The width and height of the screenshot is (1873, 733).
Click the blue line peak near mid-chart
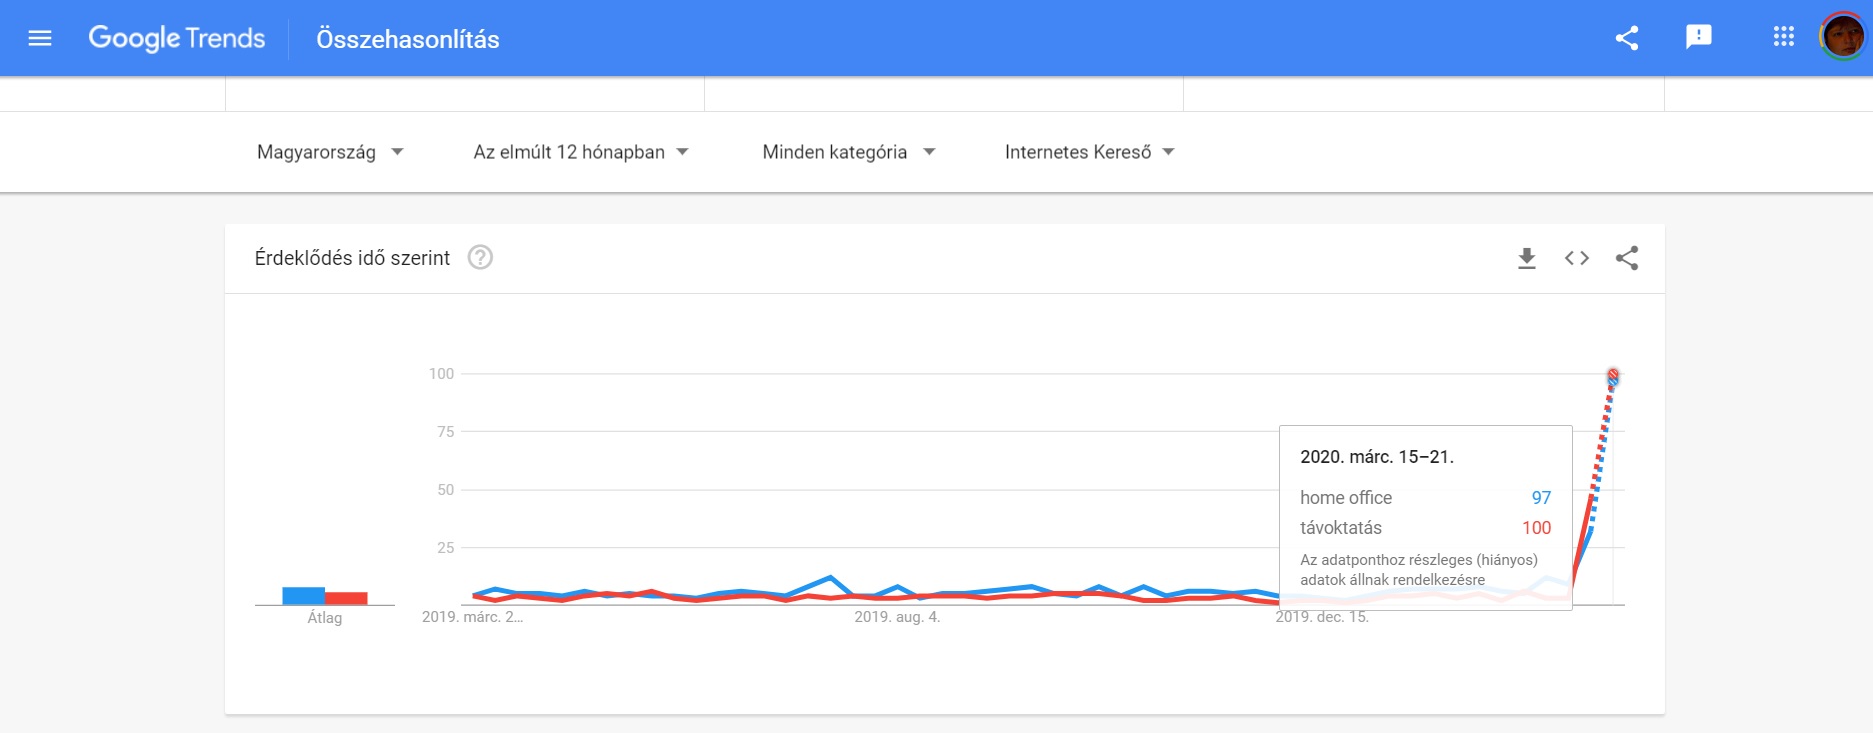coord(830,578)
